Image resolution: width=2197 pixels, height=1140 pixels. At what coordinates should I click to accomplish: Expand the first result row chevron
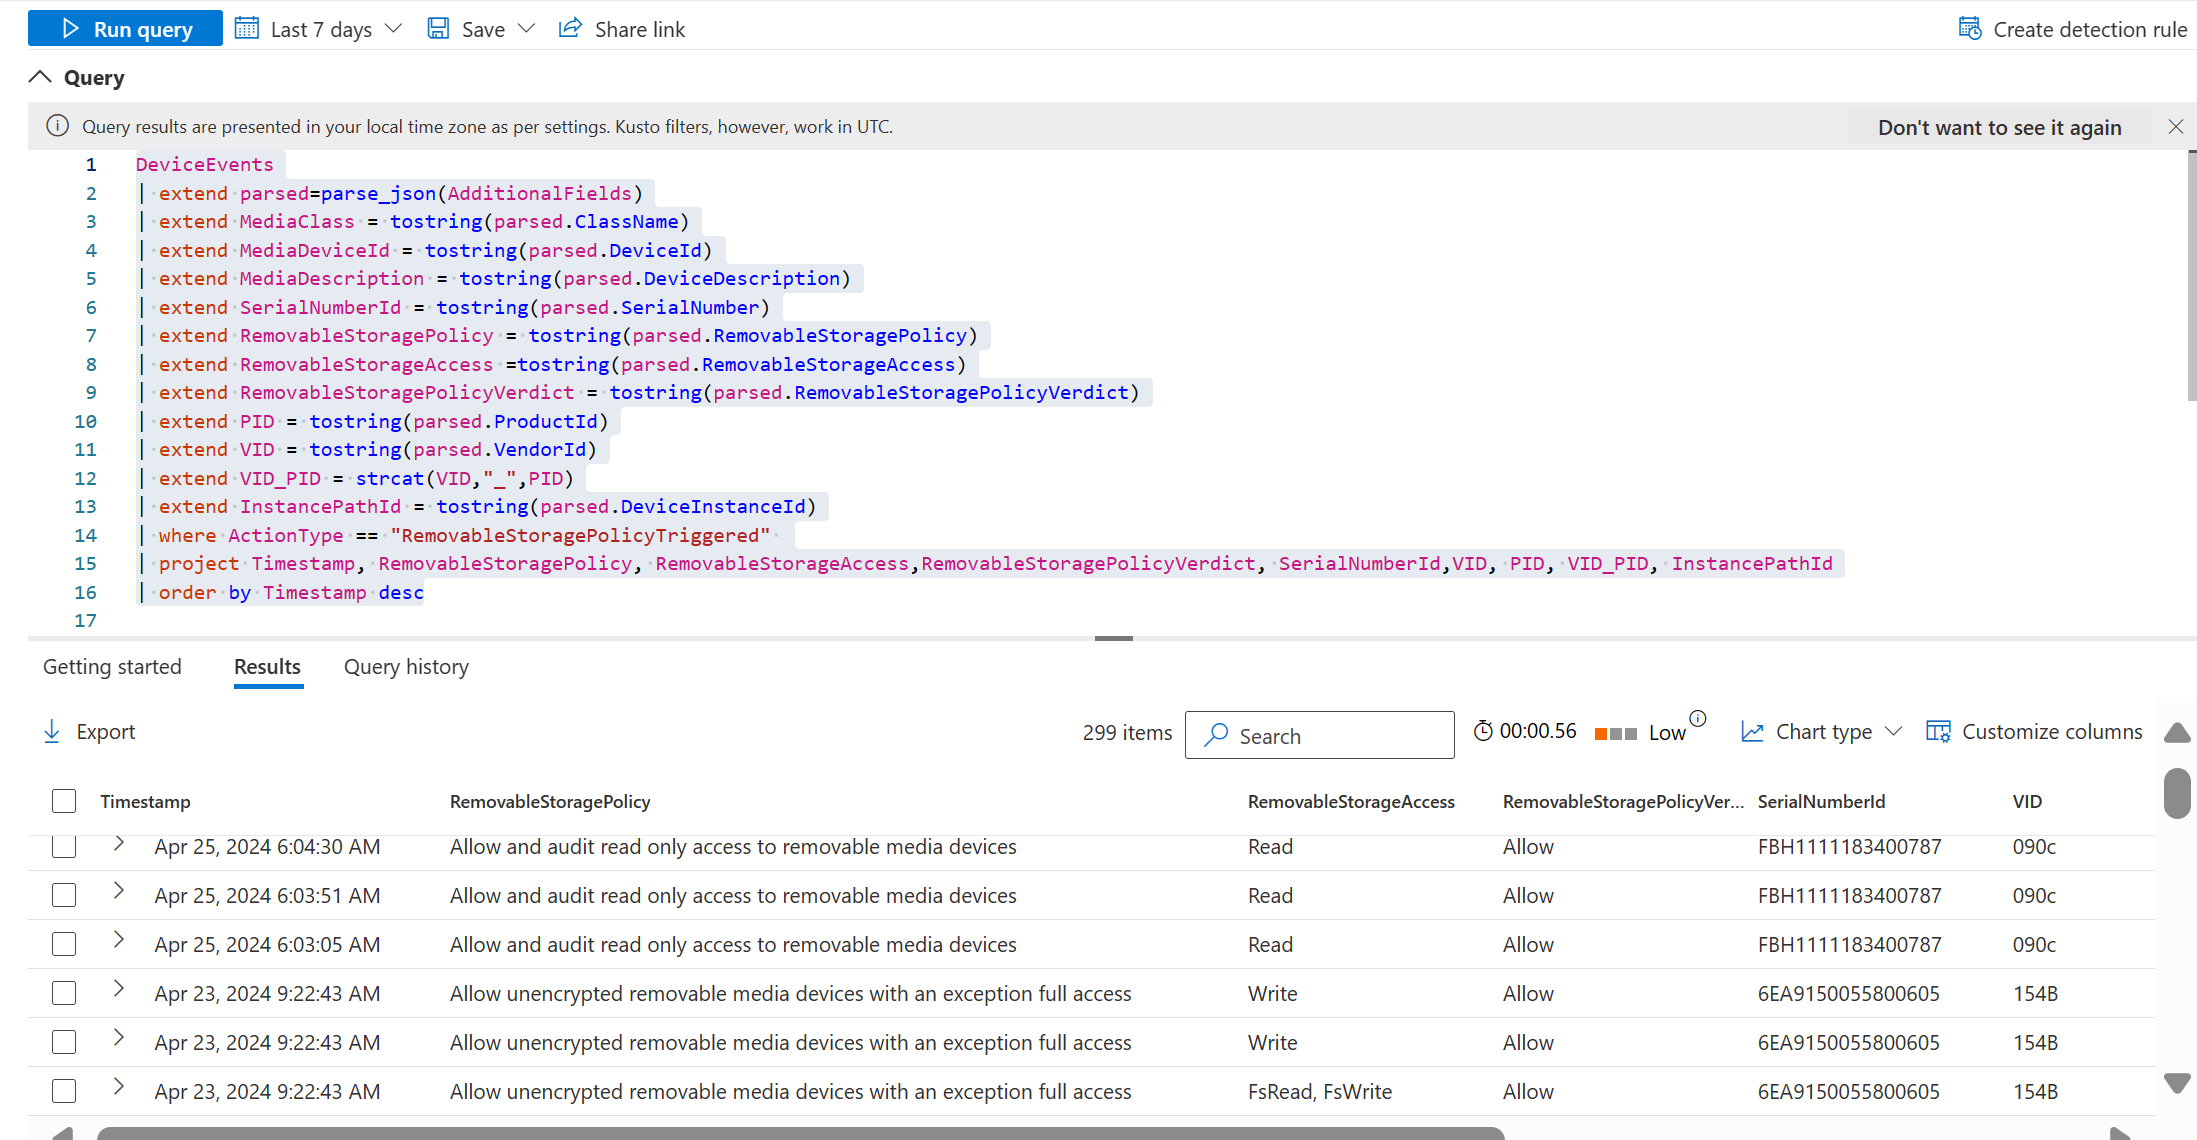coord(118,844)
